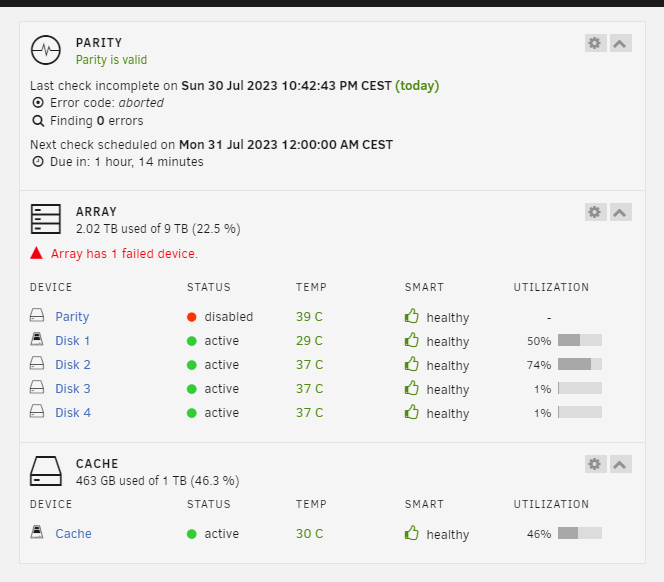
Task: Collapse the Array panel
Action: (620, 212)
